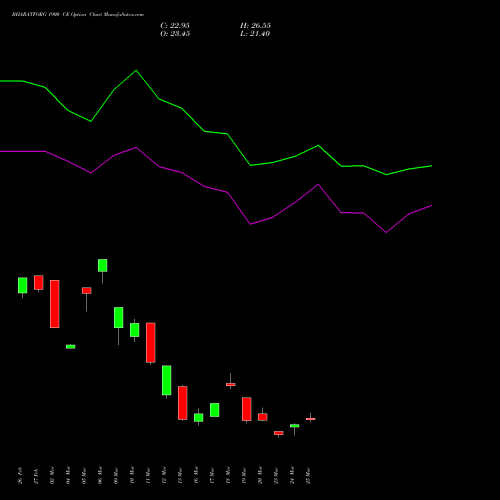Select the green candlestick above 09 Mar
The height and width of the screenshot is (500, 500).
(x=119, y=318)
